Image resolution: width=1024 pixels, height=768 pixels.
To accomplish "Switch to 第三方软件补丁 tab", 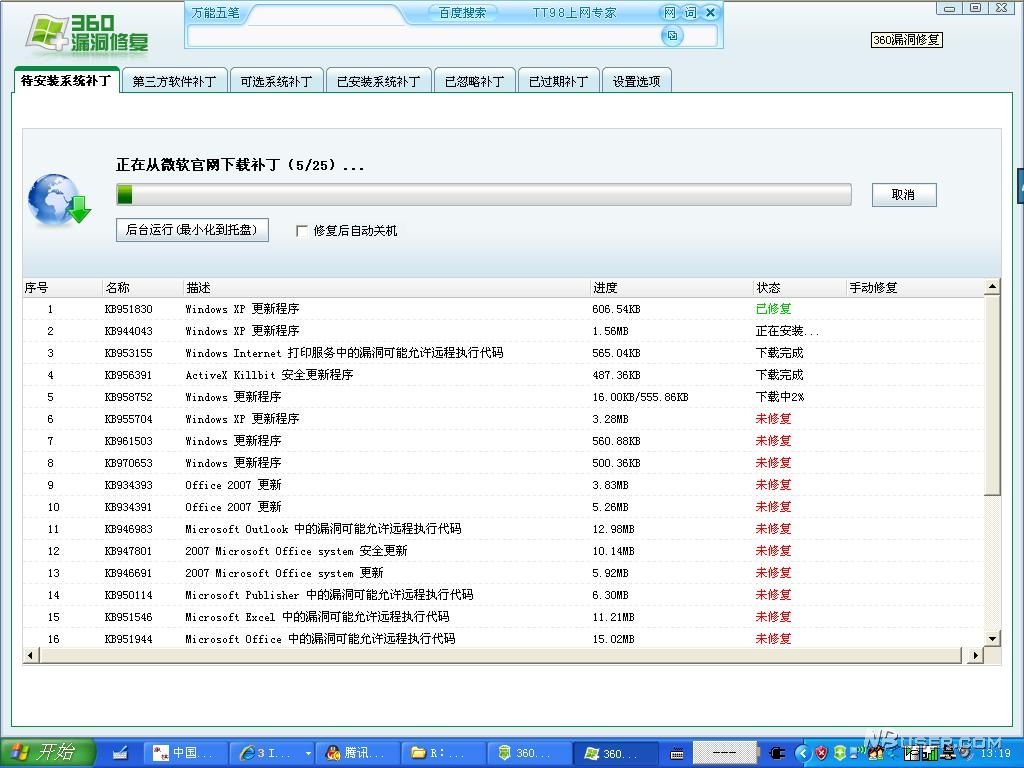I will pyautogui.click(x=174, y=81).
